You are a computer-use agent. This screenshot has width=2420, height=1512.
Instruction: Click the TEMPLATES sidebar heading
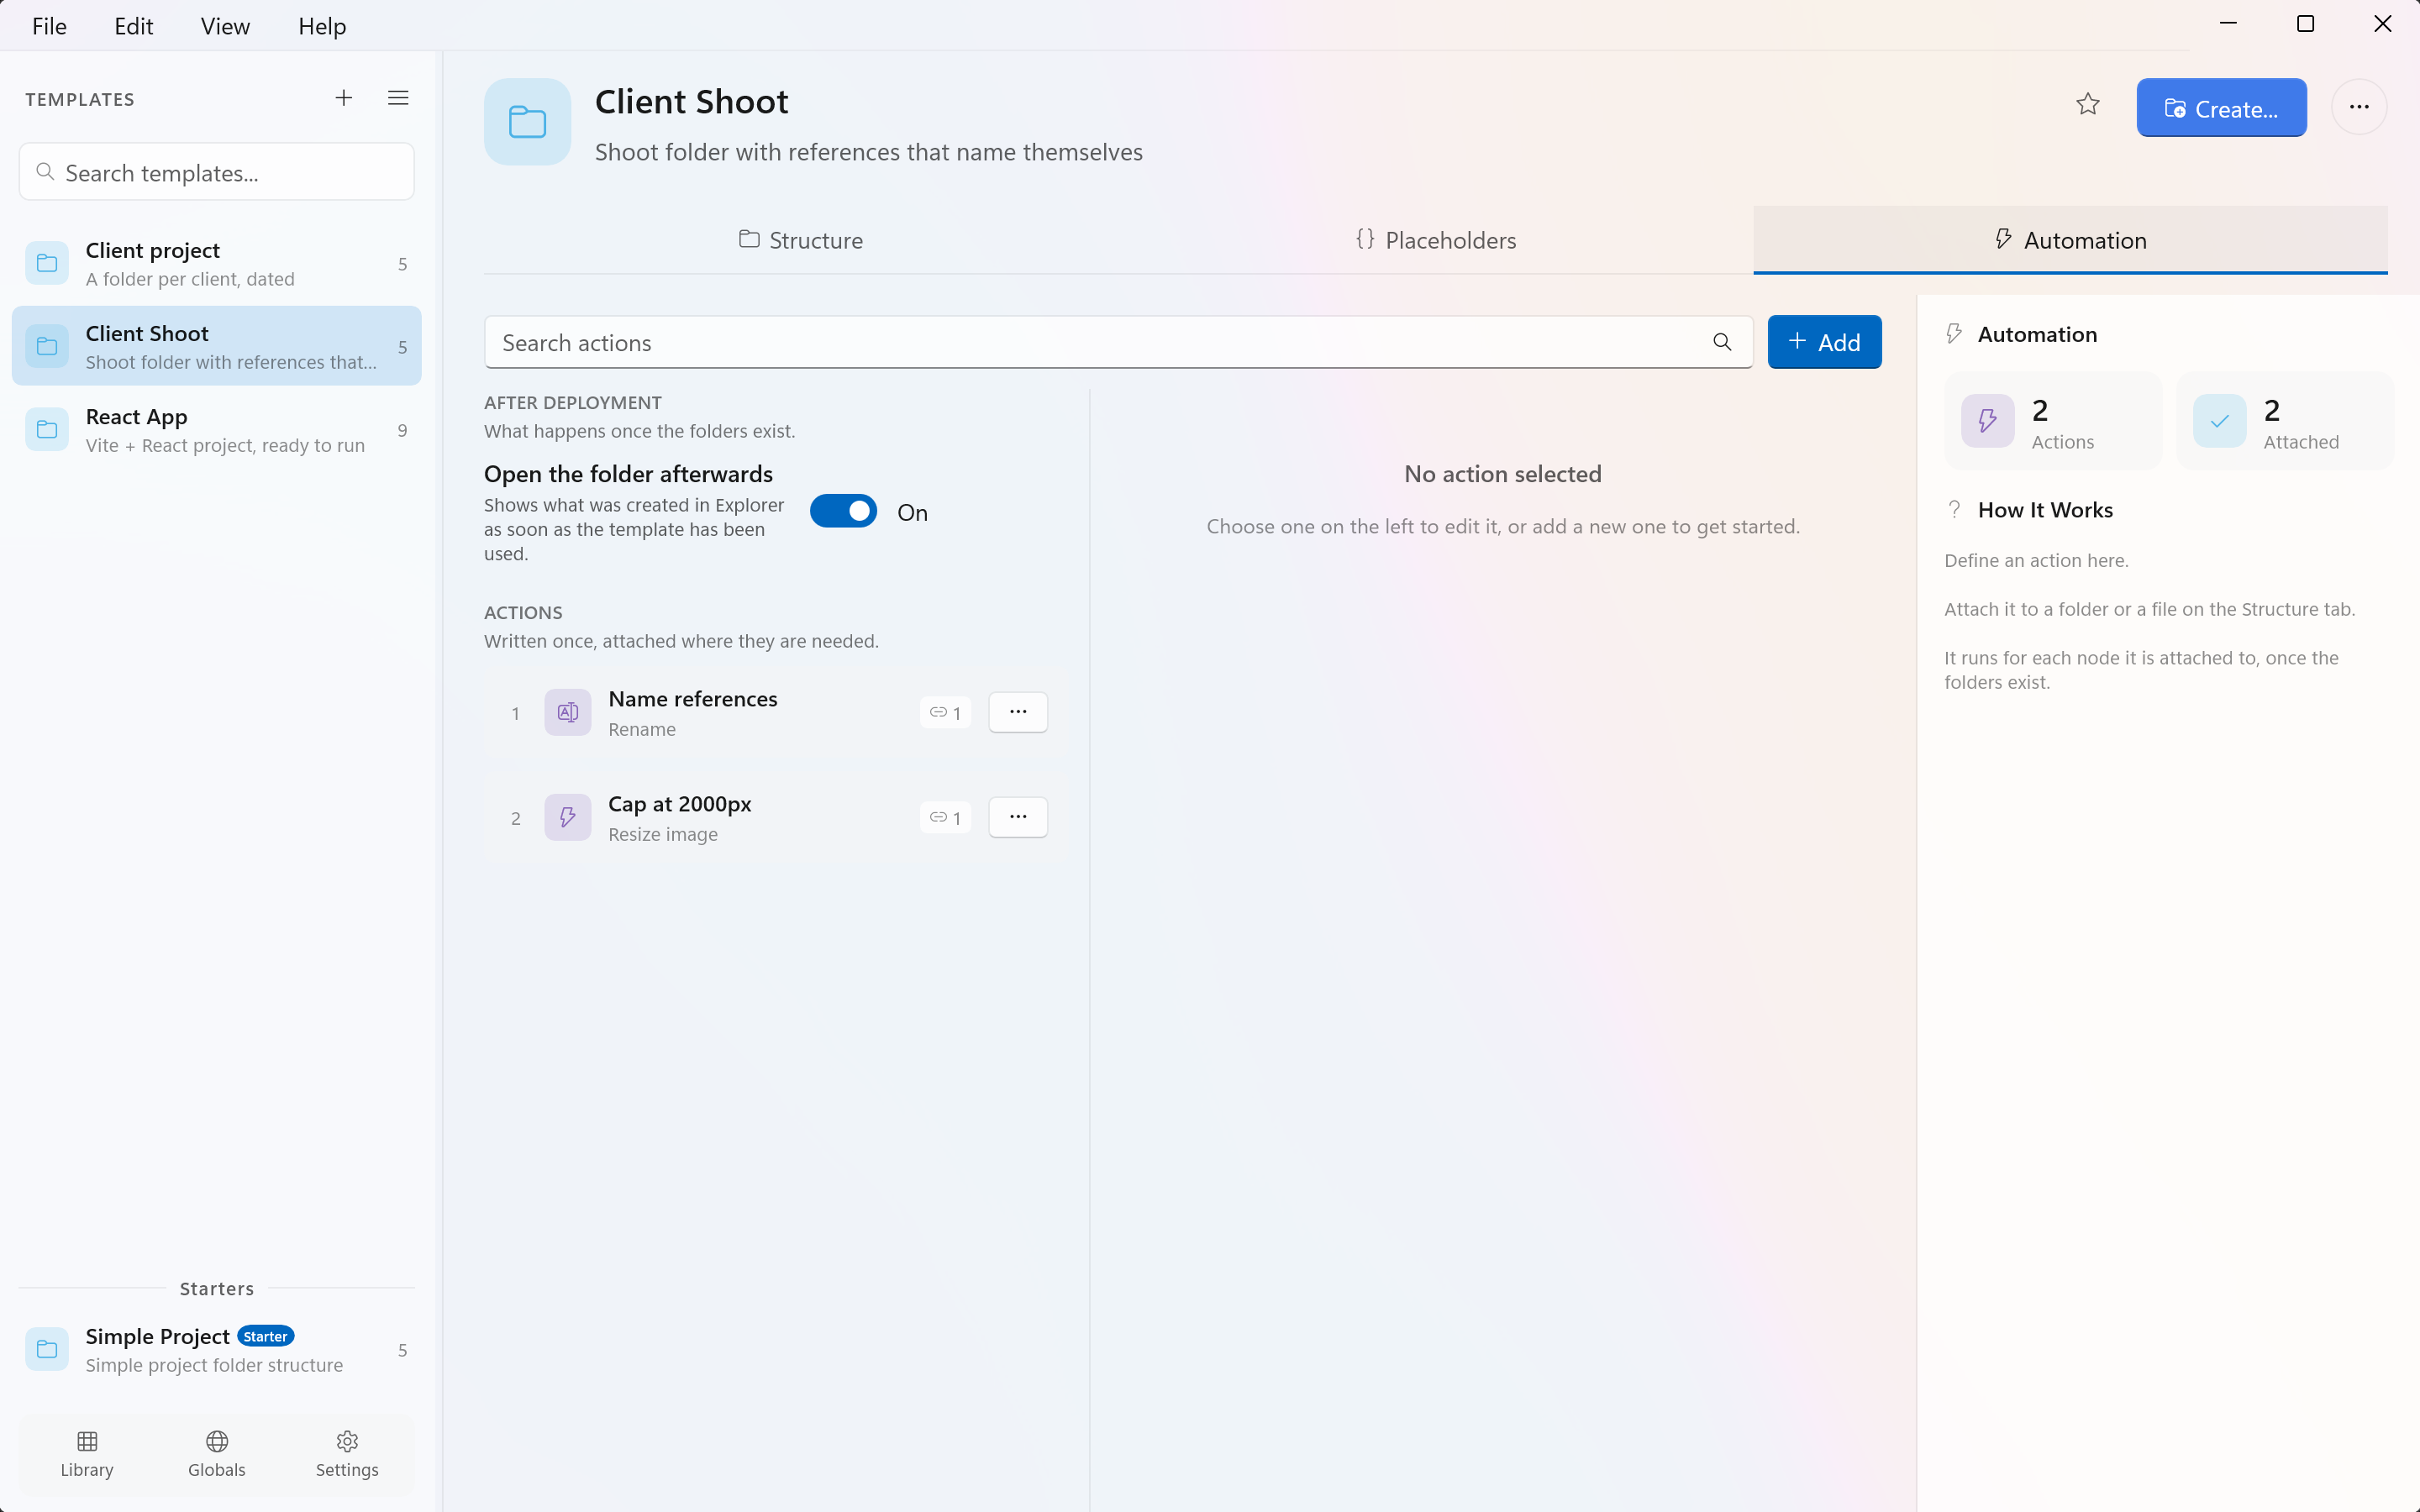coord(80,99)
